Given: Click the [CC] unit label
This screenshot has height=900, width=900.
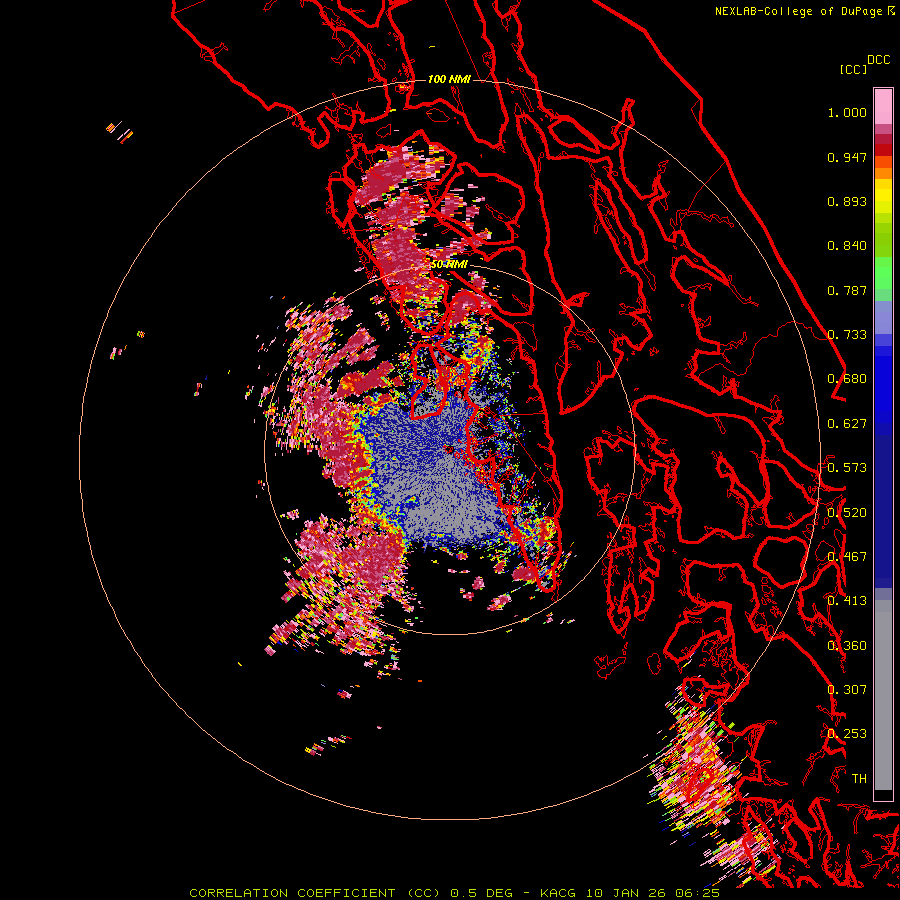Looking at the screenshot, I should tap(854, 69).
